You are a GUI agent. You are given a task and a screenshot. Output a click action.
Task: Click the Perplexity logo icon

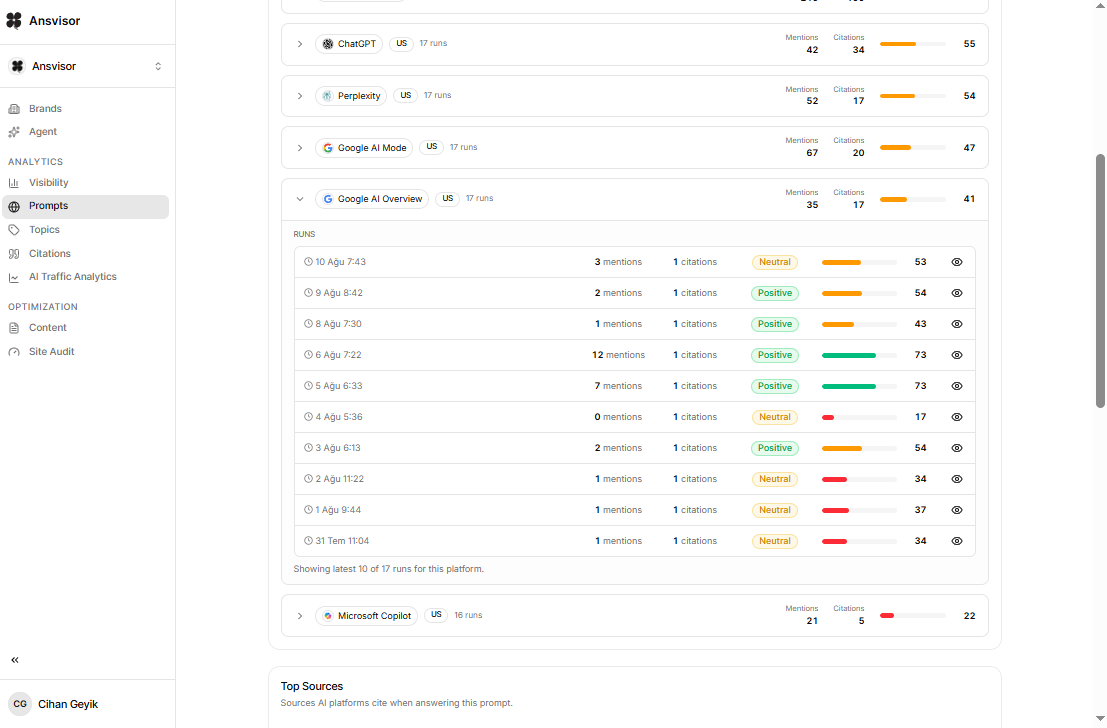[x=328, y=96]
